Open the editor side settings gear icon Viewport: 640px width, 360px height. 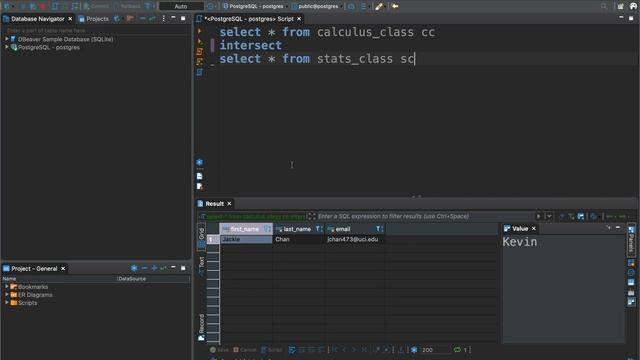coord(200,162)
